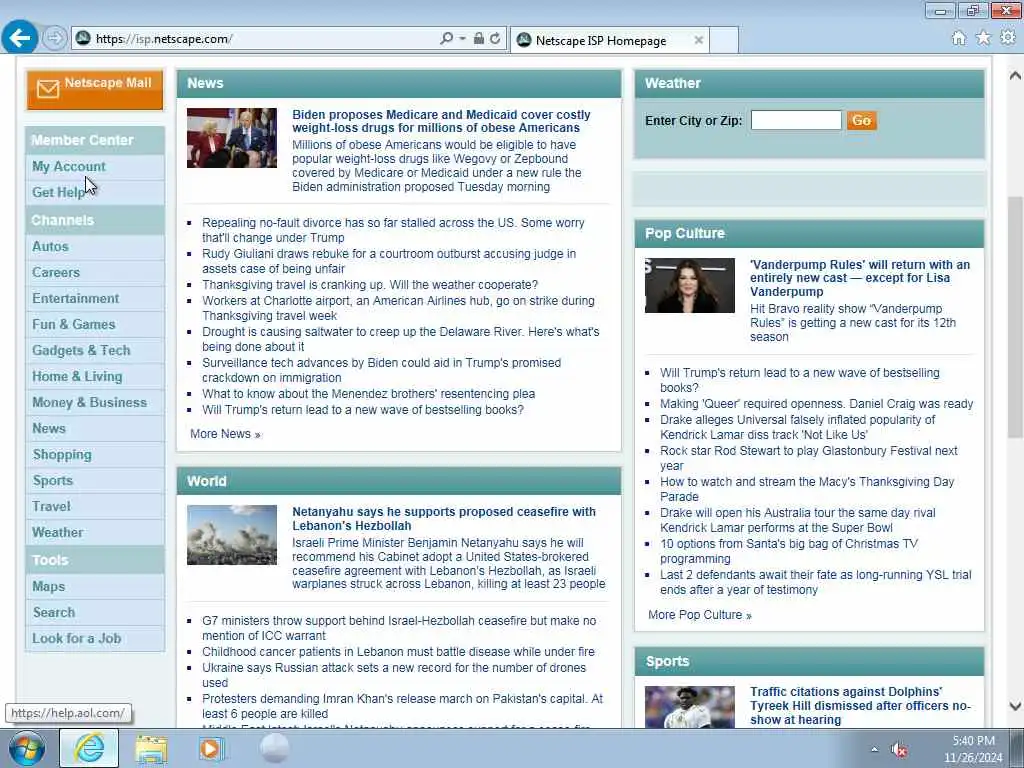Open Get Help link

58,193
